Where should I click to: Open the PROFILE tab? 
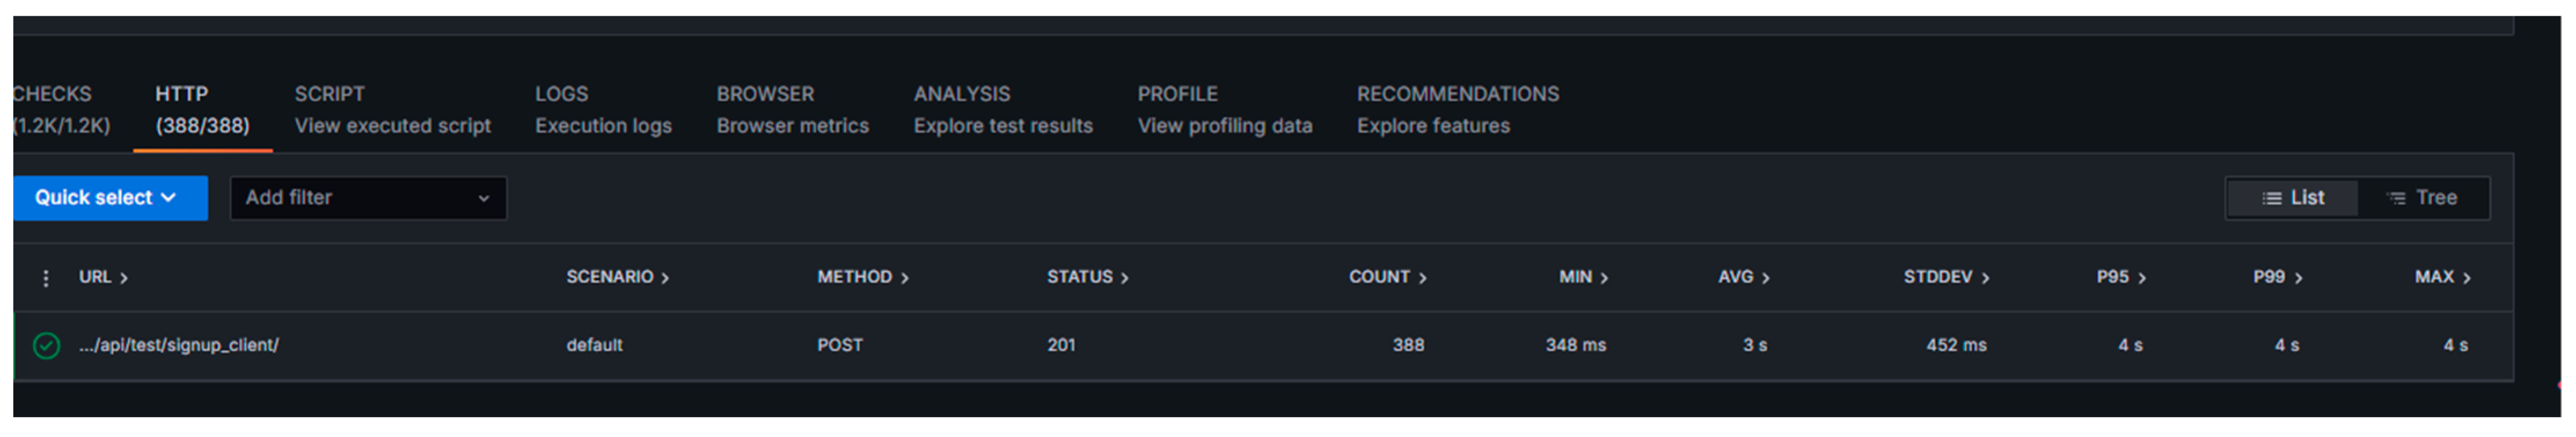click(x=1224, y=109)
